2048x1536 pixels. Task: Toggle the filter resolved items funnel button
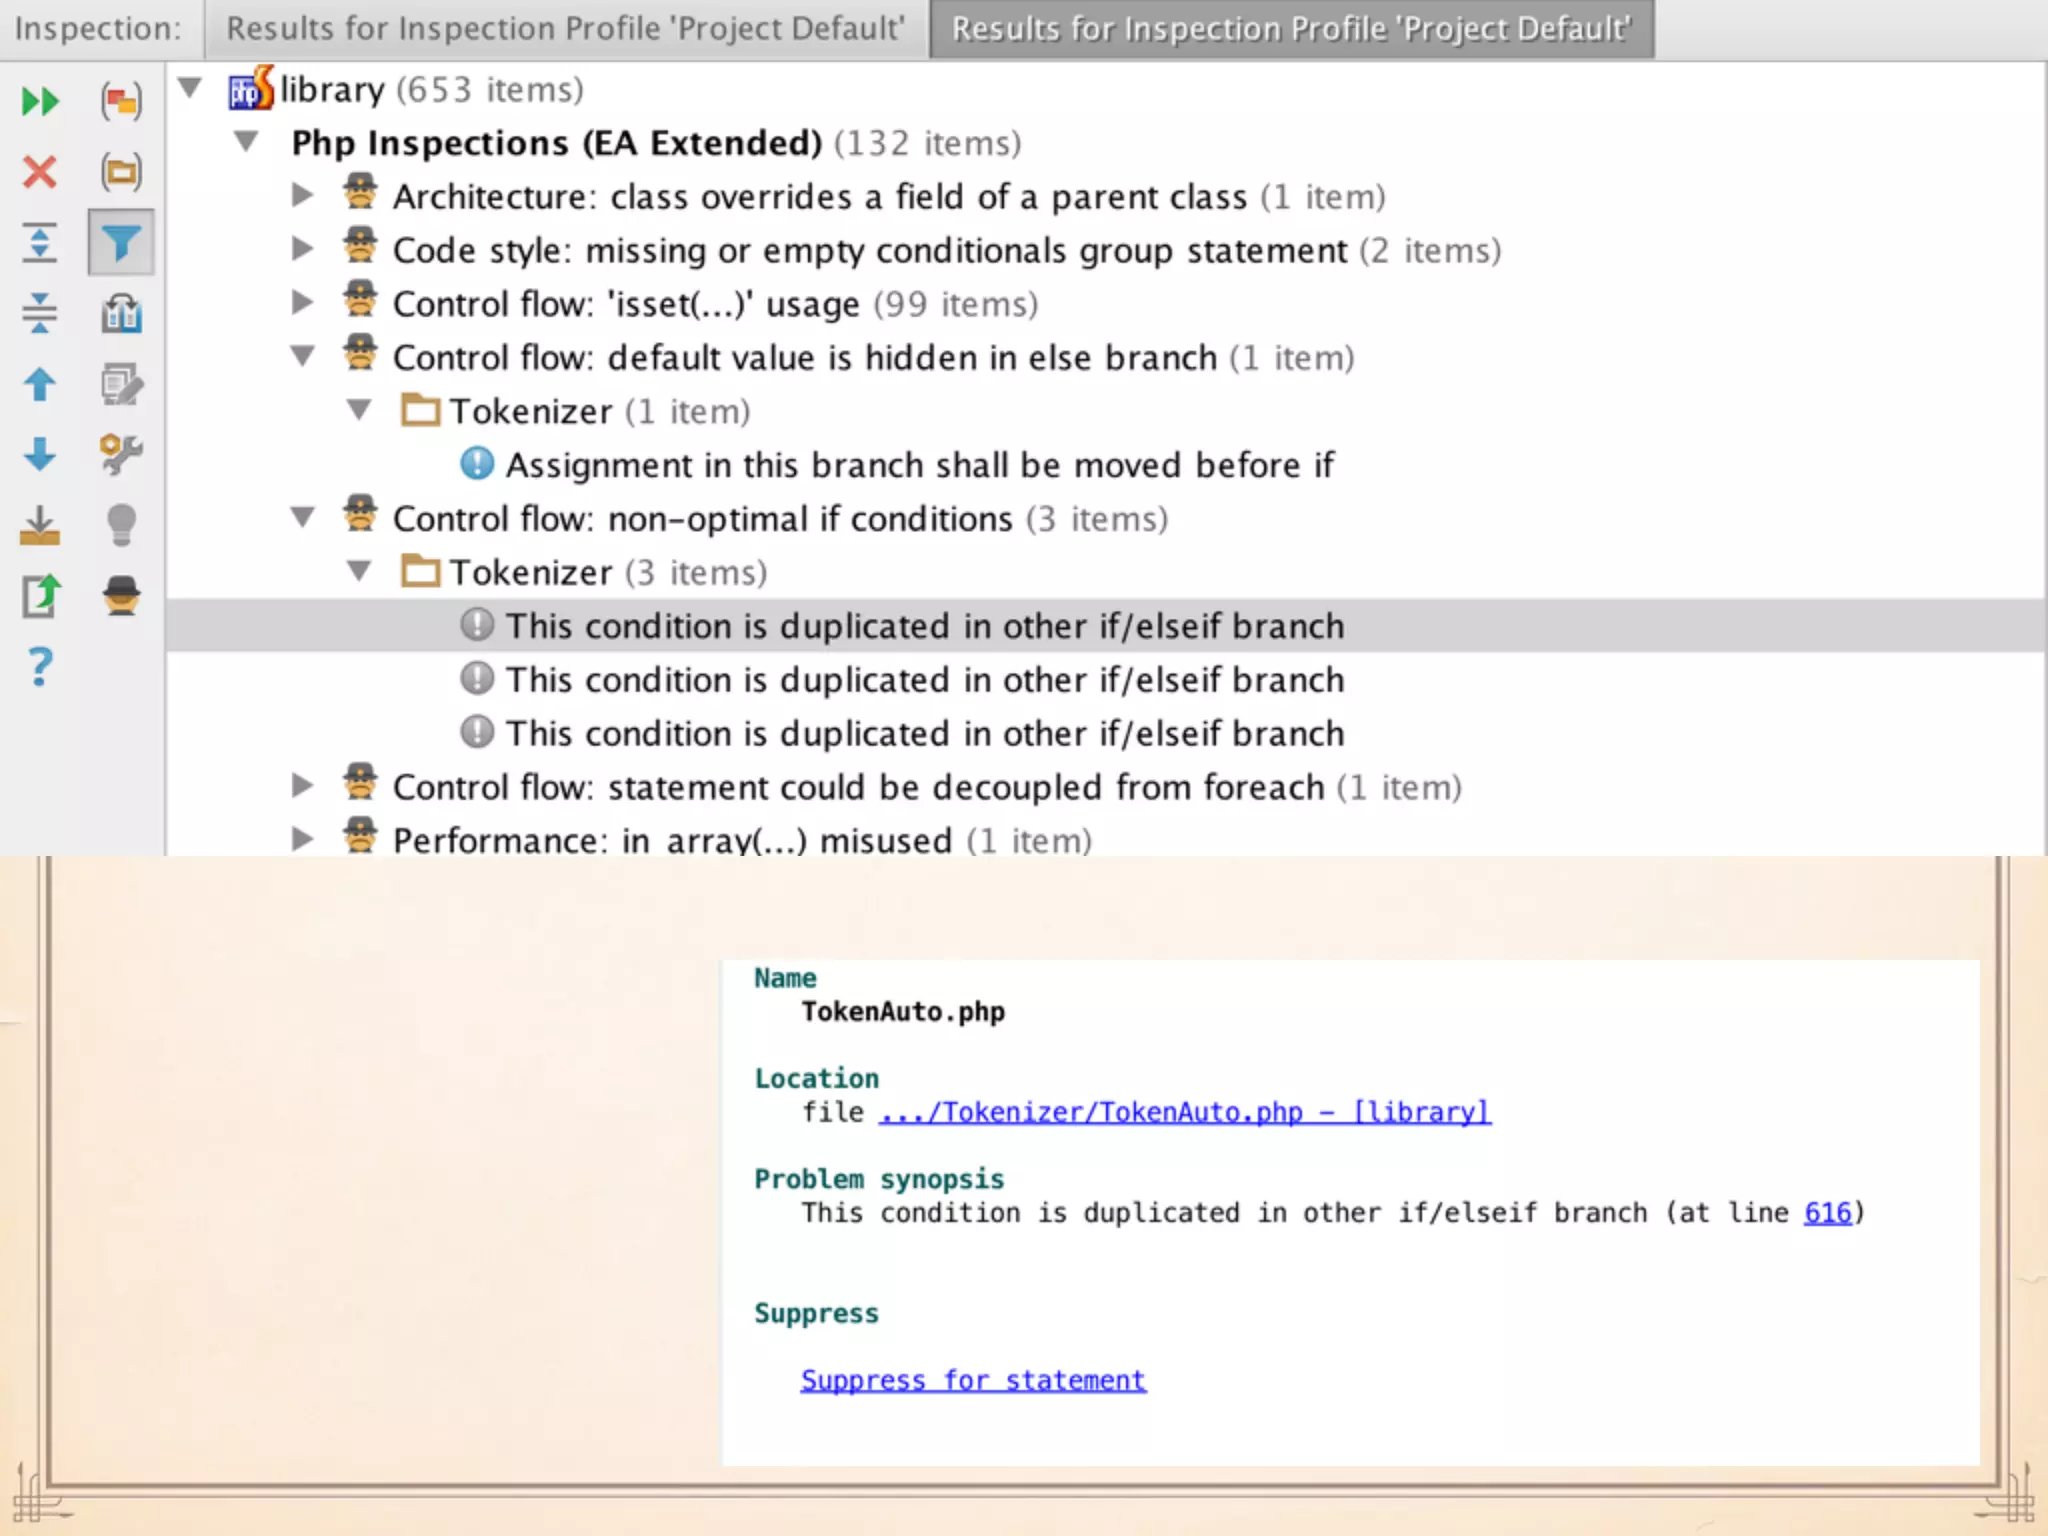[121, 243]
